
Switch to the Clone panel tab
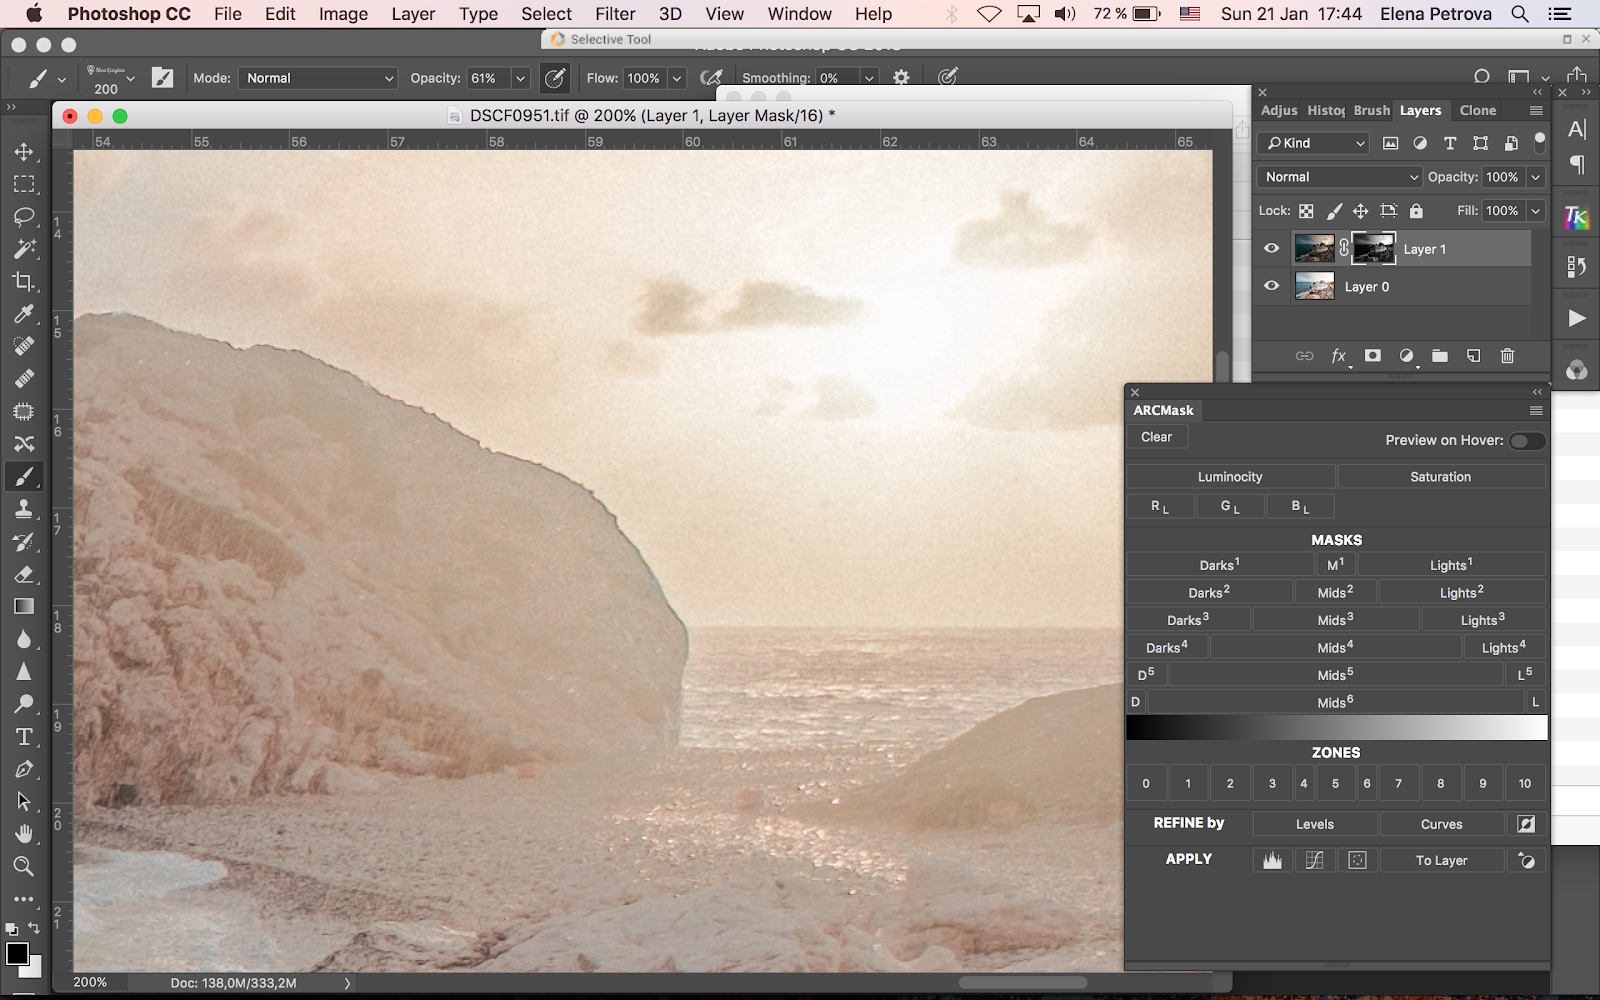[x=1478, y=110]
